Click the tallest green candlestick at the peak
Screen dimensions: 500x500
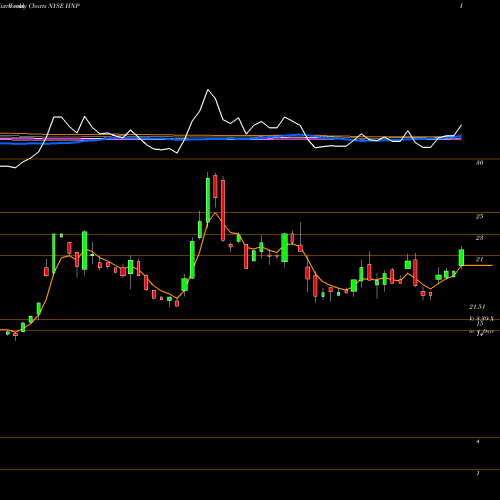coord(208,200)
